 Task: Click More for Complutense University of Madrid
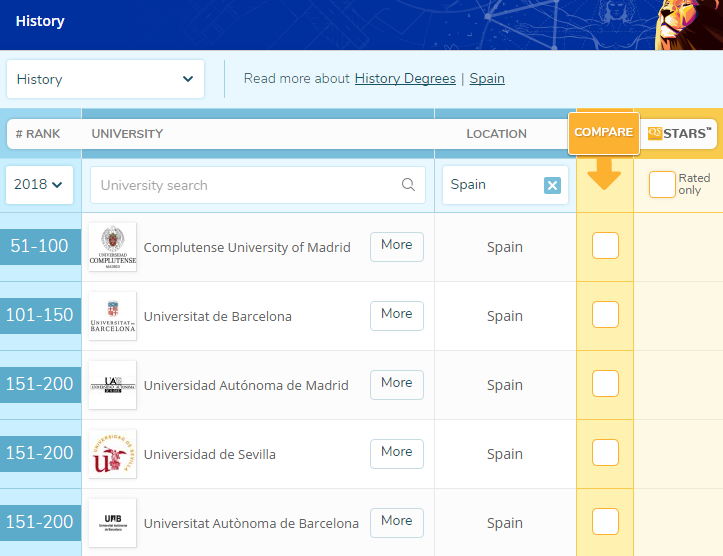tap(397, 247)
